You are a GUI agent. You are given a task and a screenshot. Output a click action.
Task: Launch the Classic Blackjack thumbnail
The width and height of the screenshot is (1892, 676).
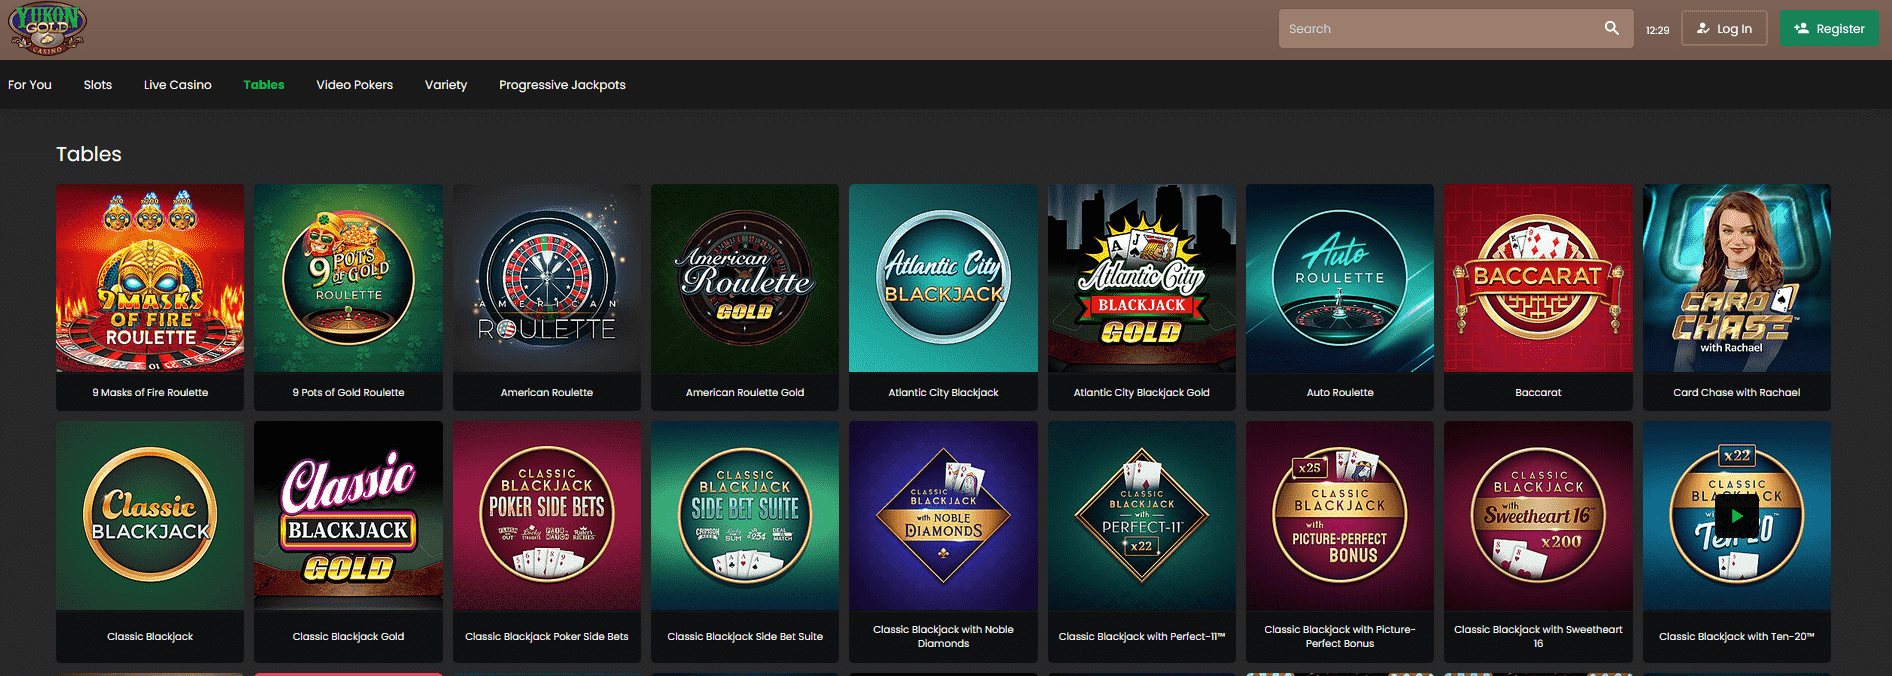point(150,515)
